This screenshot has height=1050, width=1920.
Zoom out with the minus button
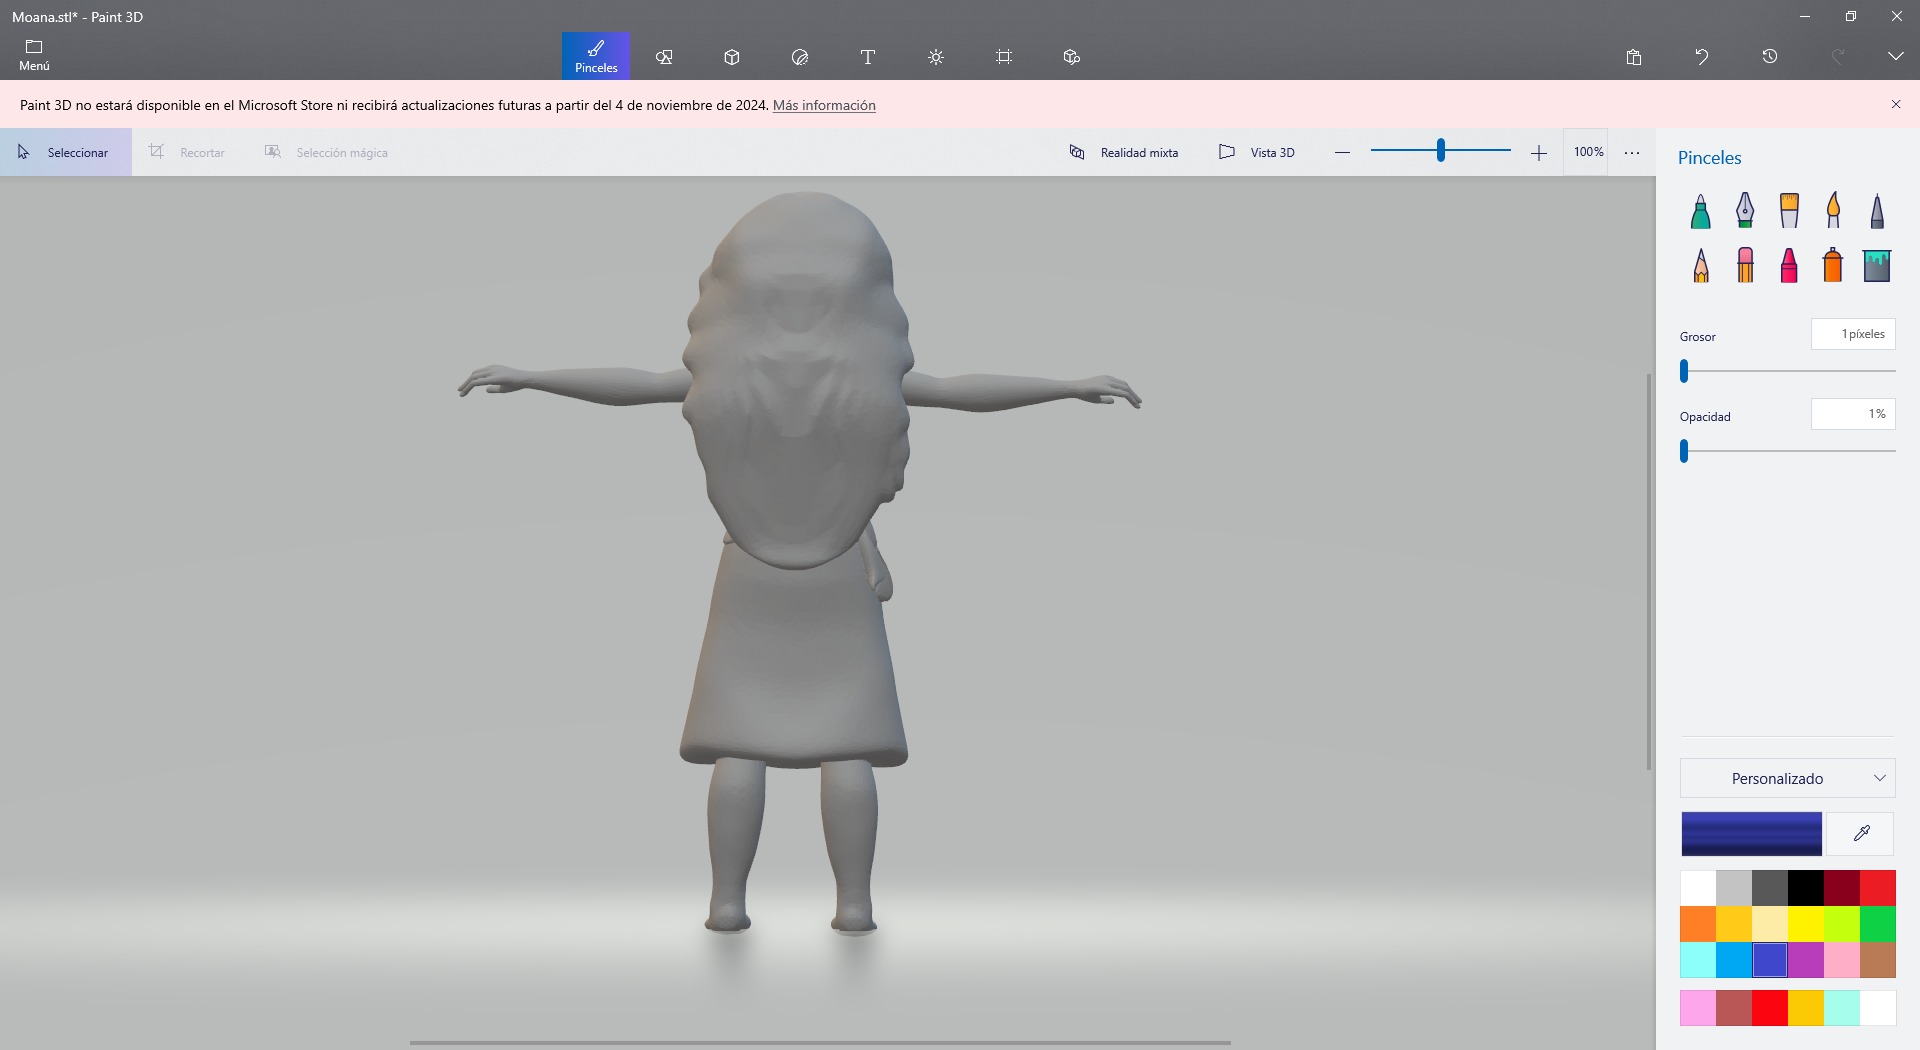click(1342, 152)
